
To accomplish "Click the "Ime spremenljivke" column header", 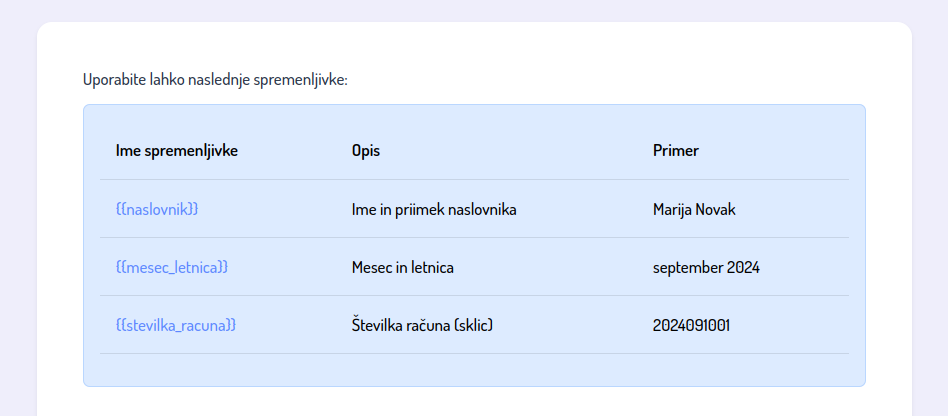I will pos(176,151).
